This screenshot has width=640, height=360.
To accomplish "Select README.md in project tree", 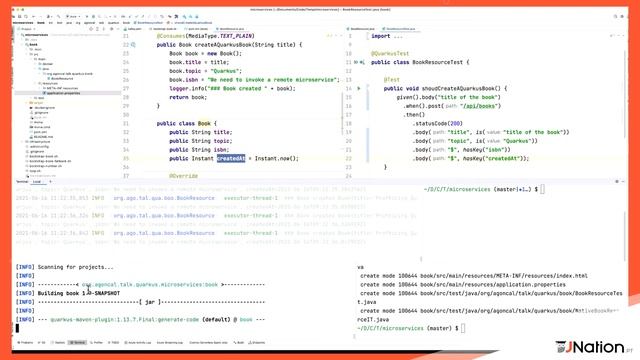I will click(43, 137).
